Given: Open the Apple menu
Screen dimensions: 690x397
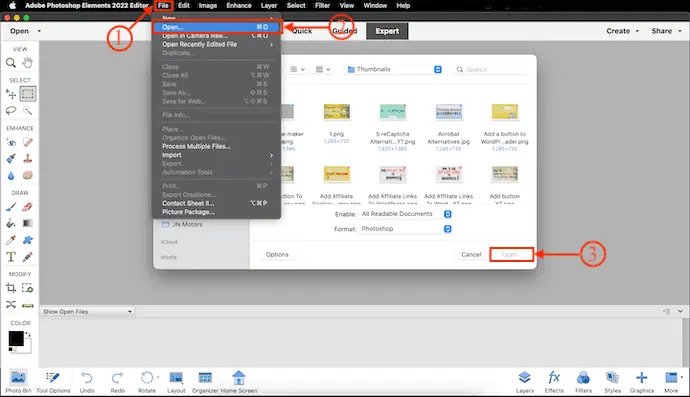Looking at the screenshot, I should (x=12, y=5).
